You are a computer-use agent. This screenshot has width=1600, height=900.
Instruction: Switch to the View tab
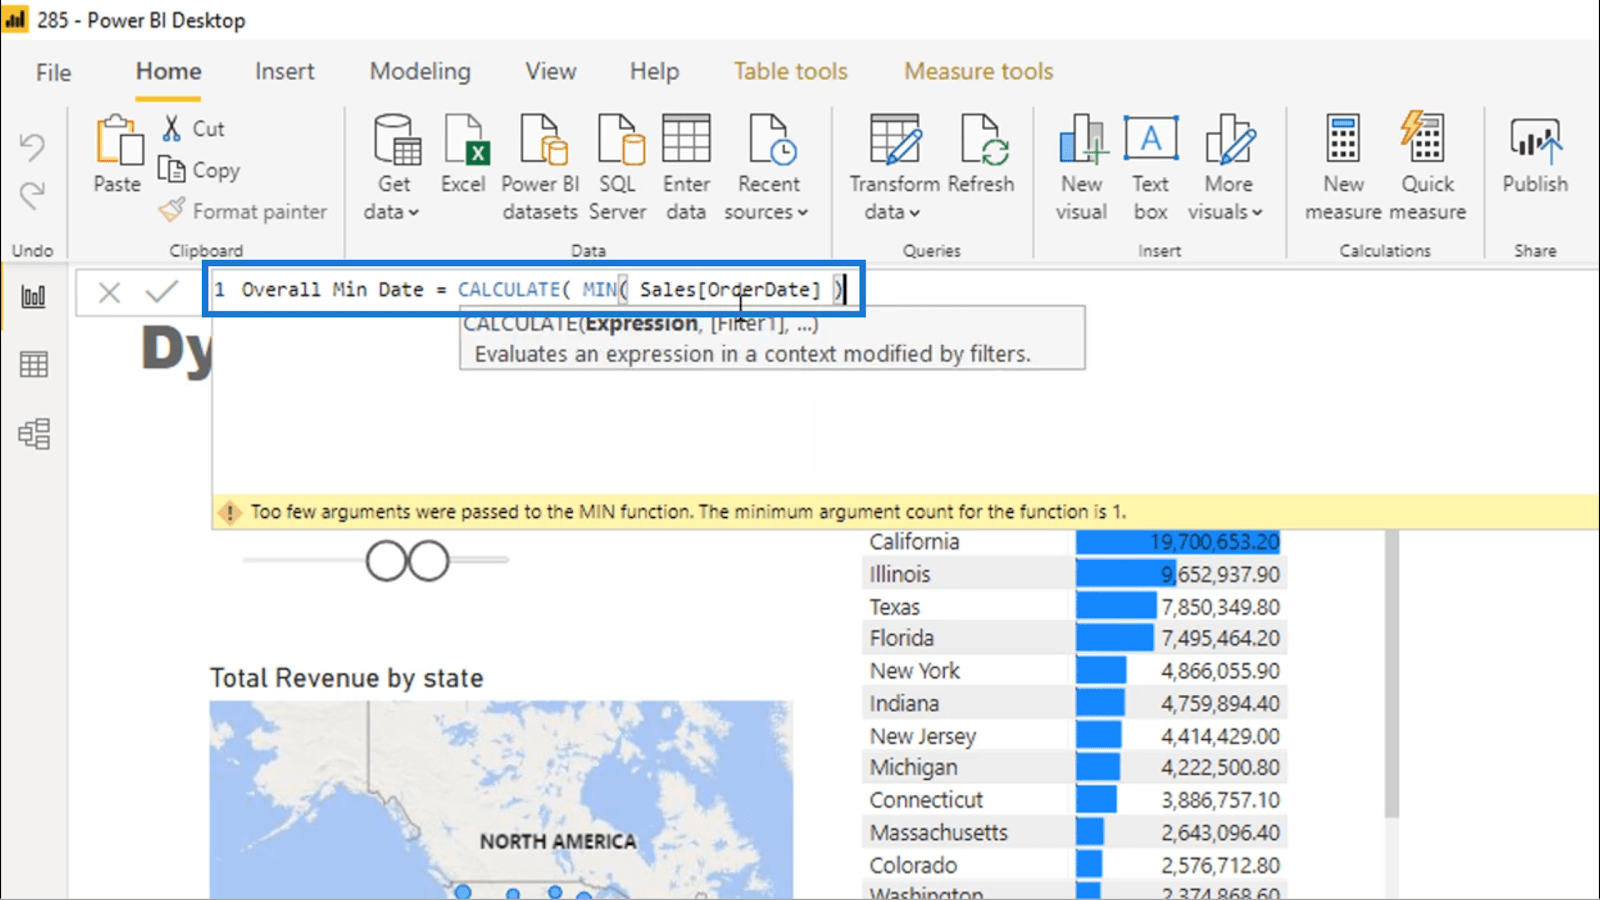(551, 71)
